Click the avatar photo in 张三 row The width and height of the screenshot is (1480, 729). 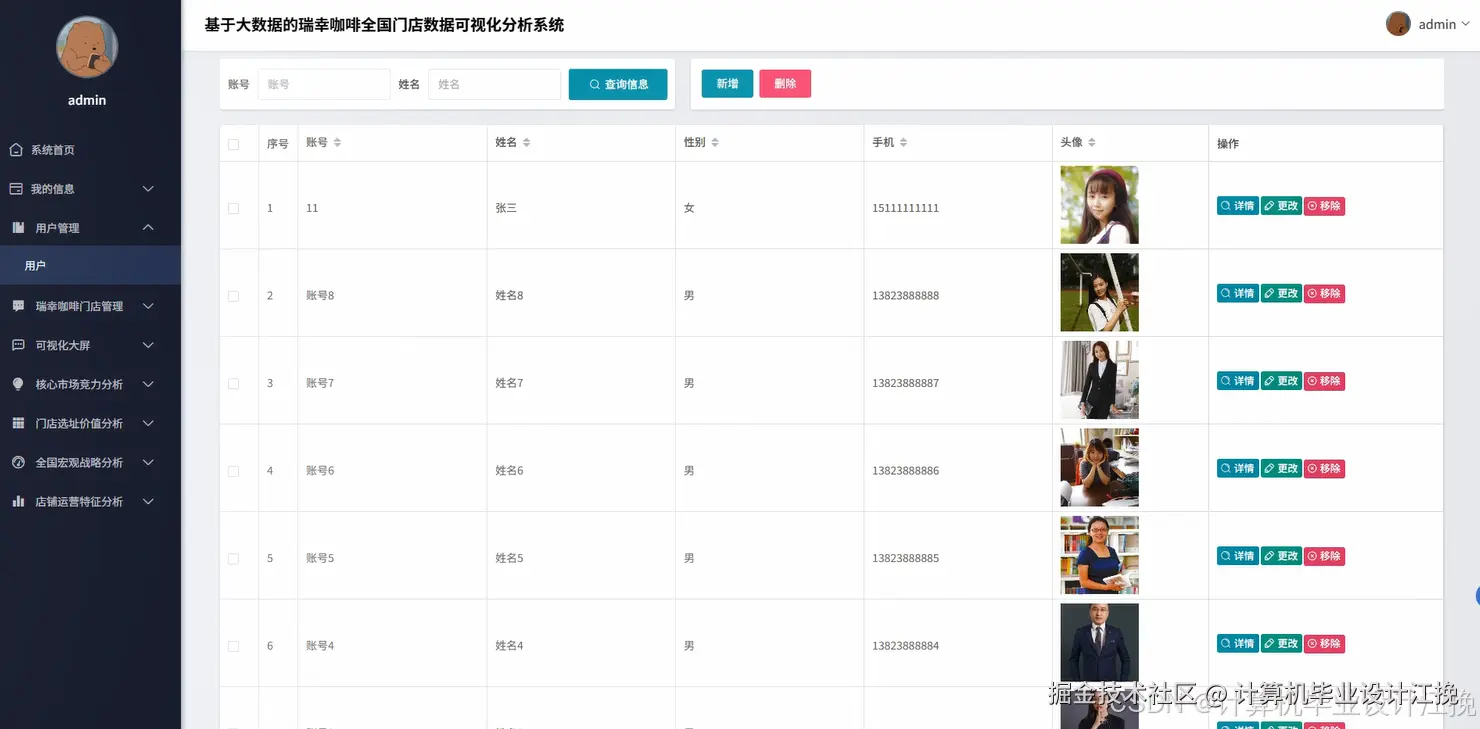pyautogui.click(x=1099, y=205)
